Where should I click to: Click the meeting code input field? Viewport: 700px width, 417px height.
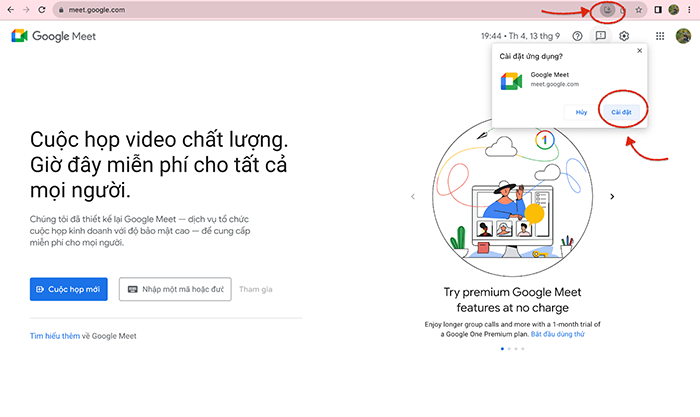coord(175,289)
